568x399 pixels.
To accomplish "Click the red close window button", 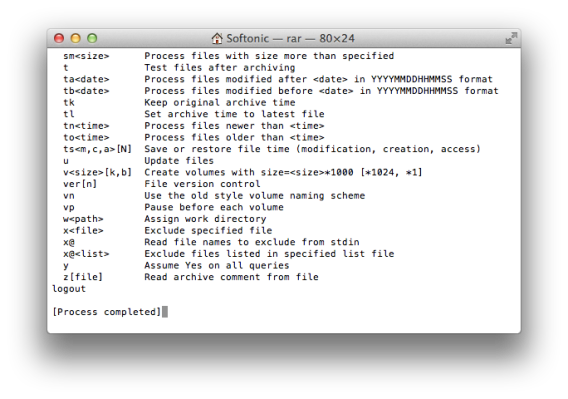I will [59, 38].
